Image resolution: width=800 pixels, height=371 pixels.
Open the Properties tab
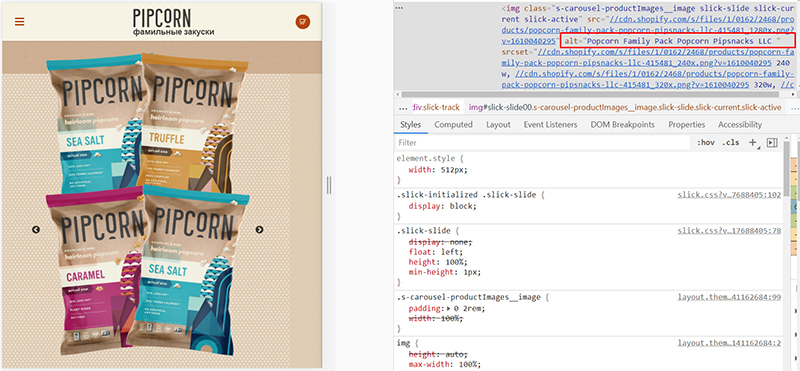(x=687, y=125)
